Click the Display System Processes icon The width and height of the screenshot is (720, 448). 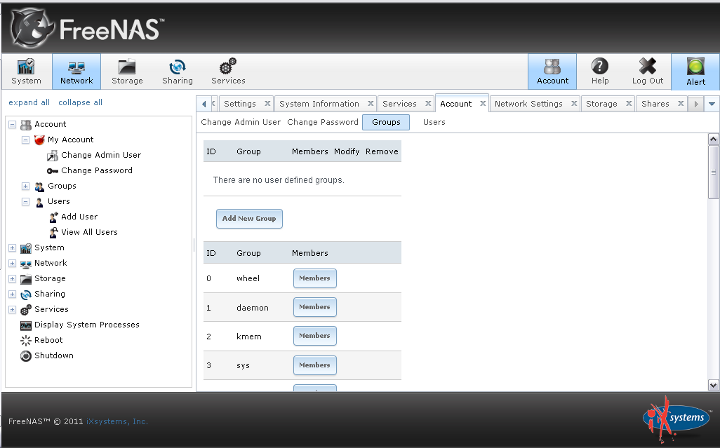click(26, 325)
